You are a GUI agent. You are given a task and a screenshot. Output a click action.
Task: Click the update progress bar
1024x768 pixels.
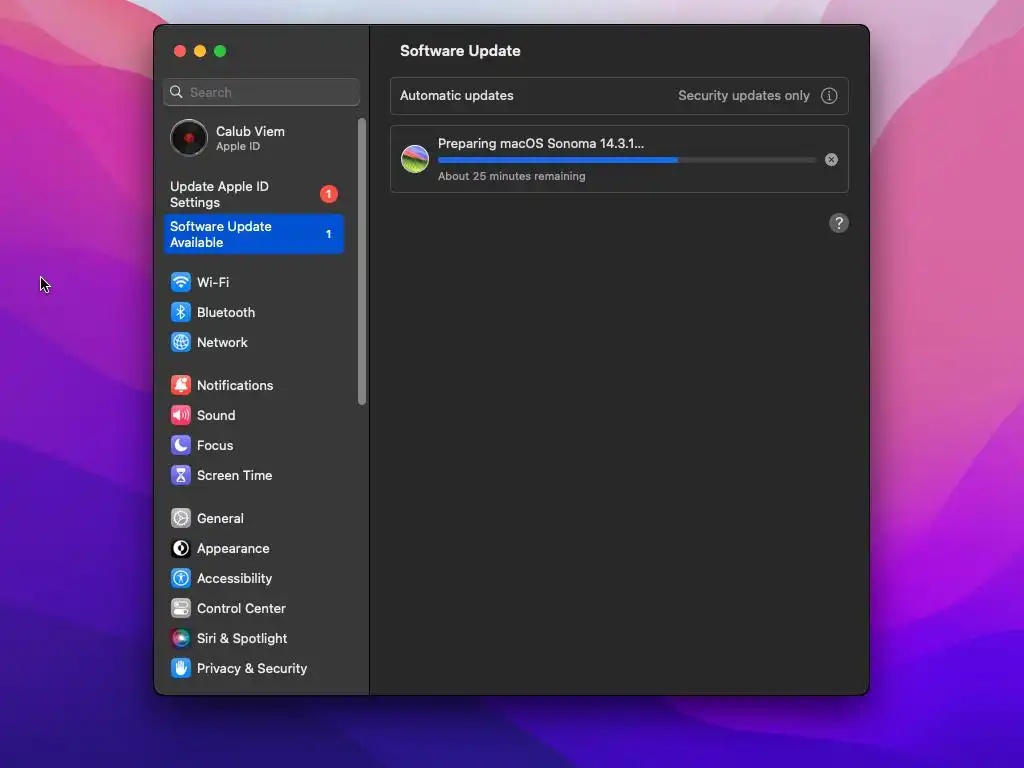(627, 160)
